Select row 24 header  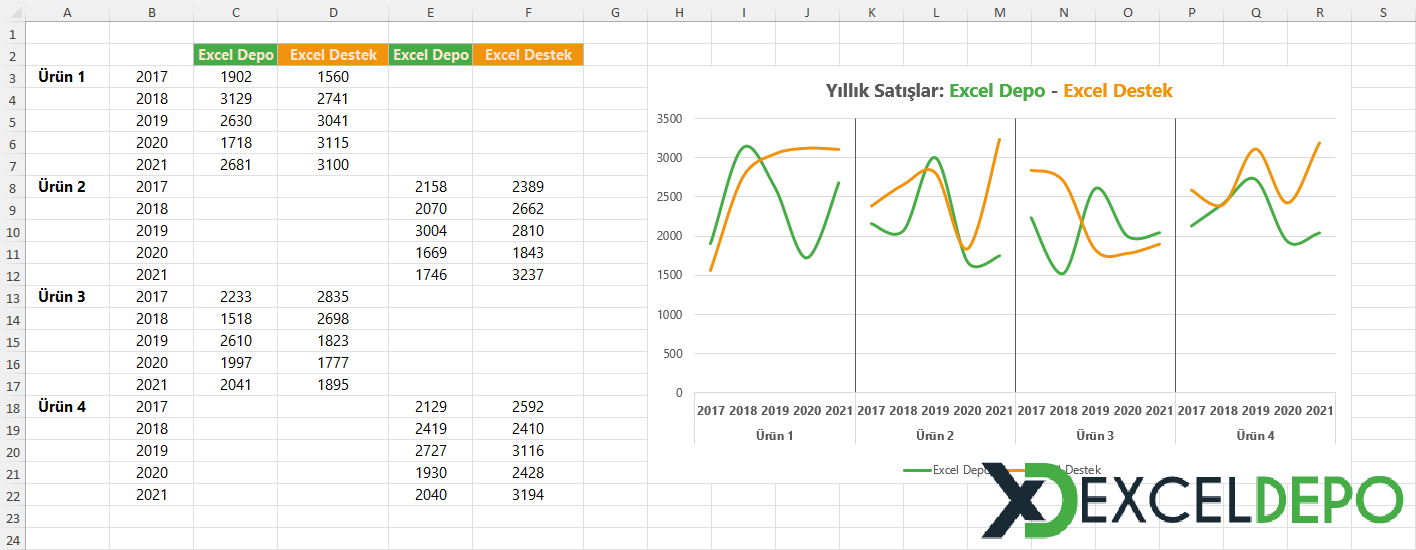point(12,539)
